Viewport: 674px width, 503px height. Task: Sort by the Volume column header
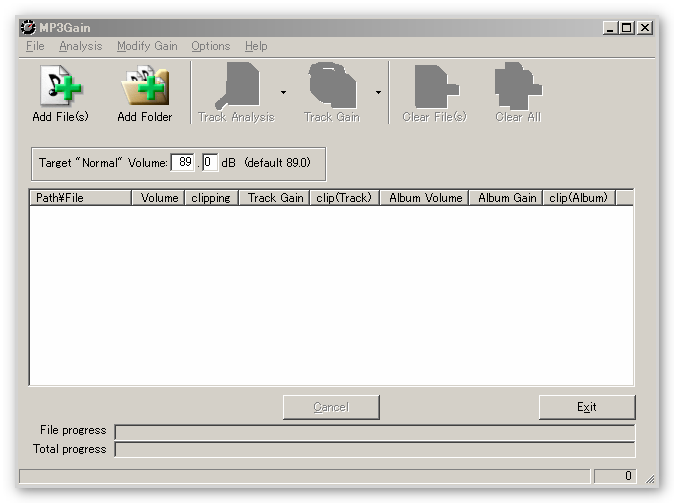(x=158, y=198)
